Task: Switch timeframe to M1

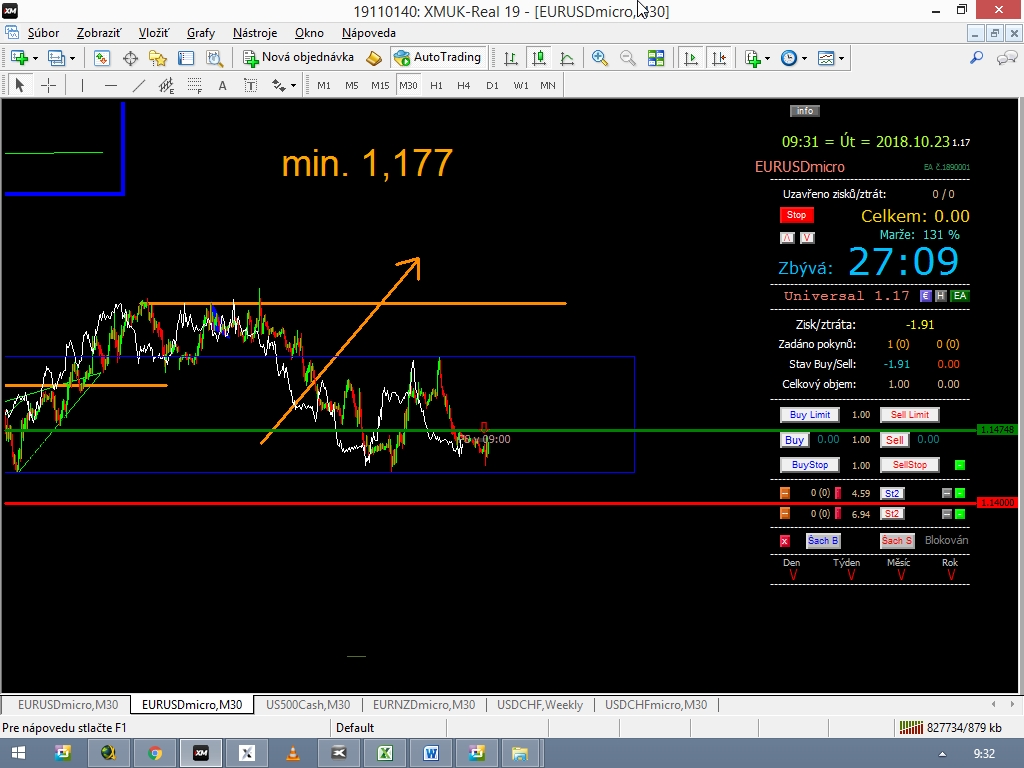Action: point(324,85)
